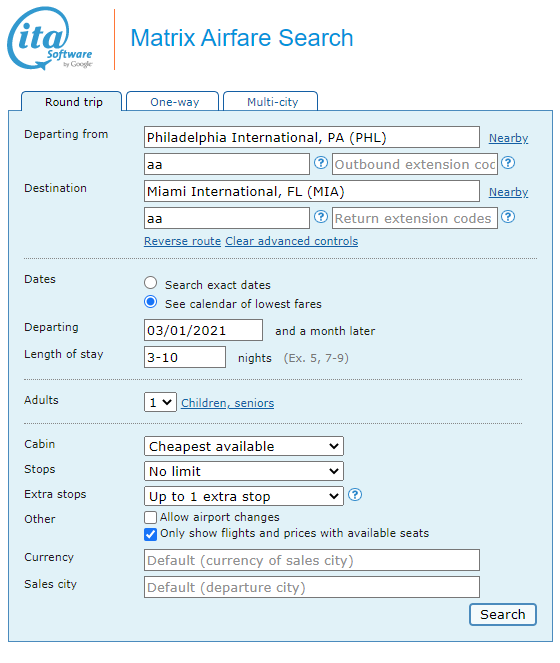Screen dimensions: 560x663
Task: Expand the Extra stops dropdown
Action: pyautogui.click(x=244, y=496)
